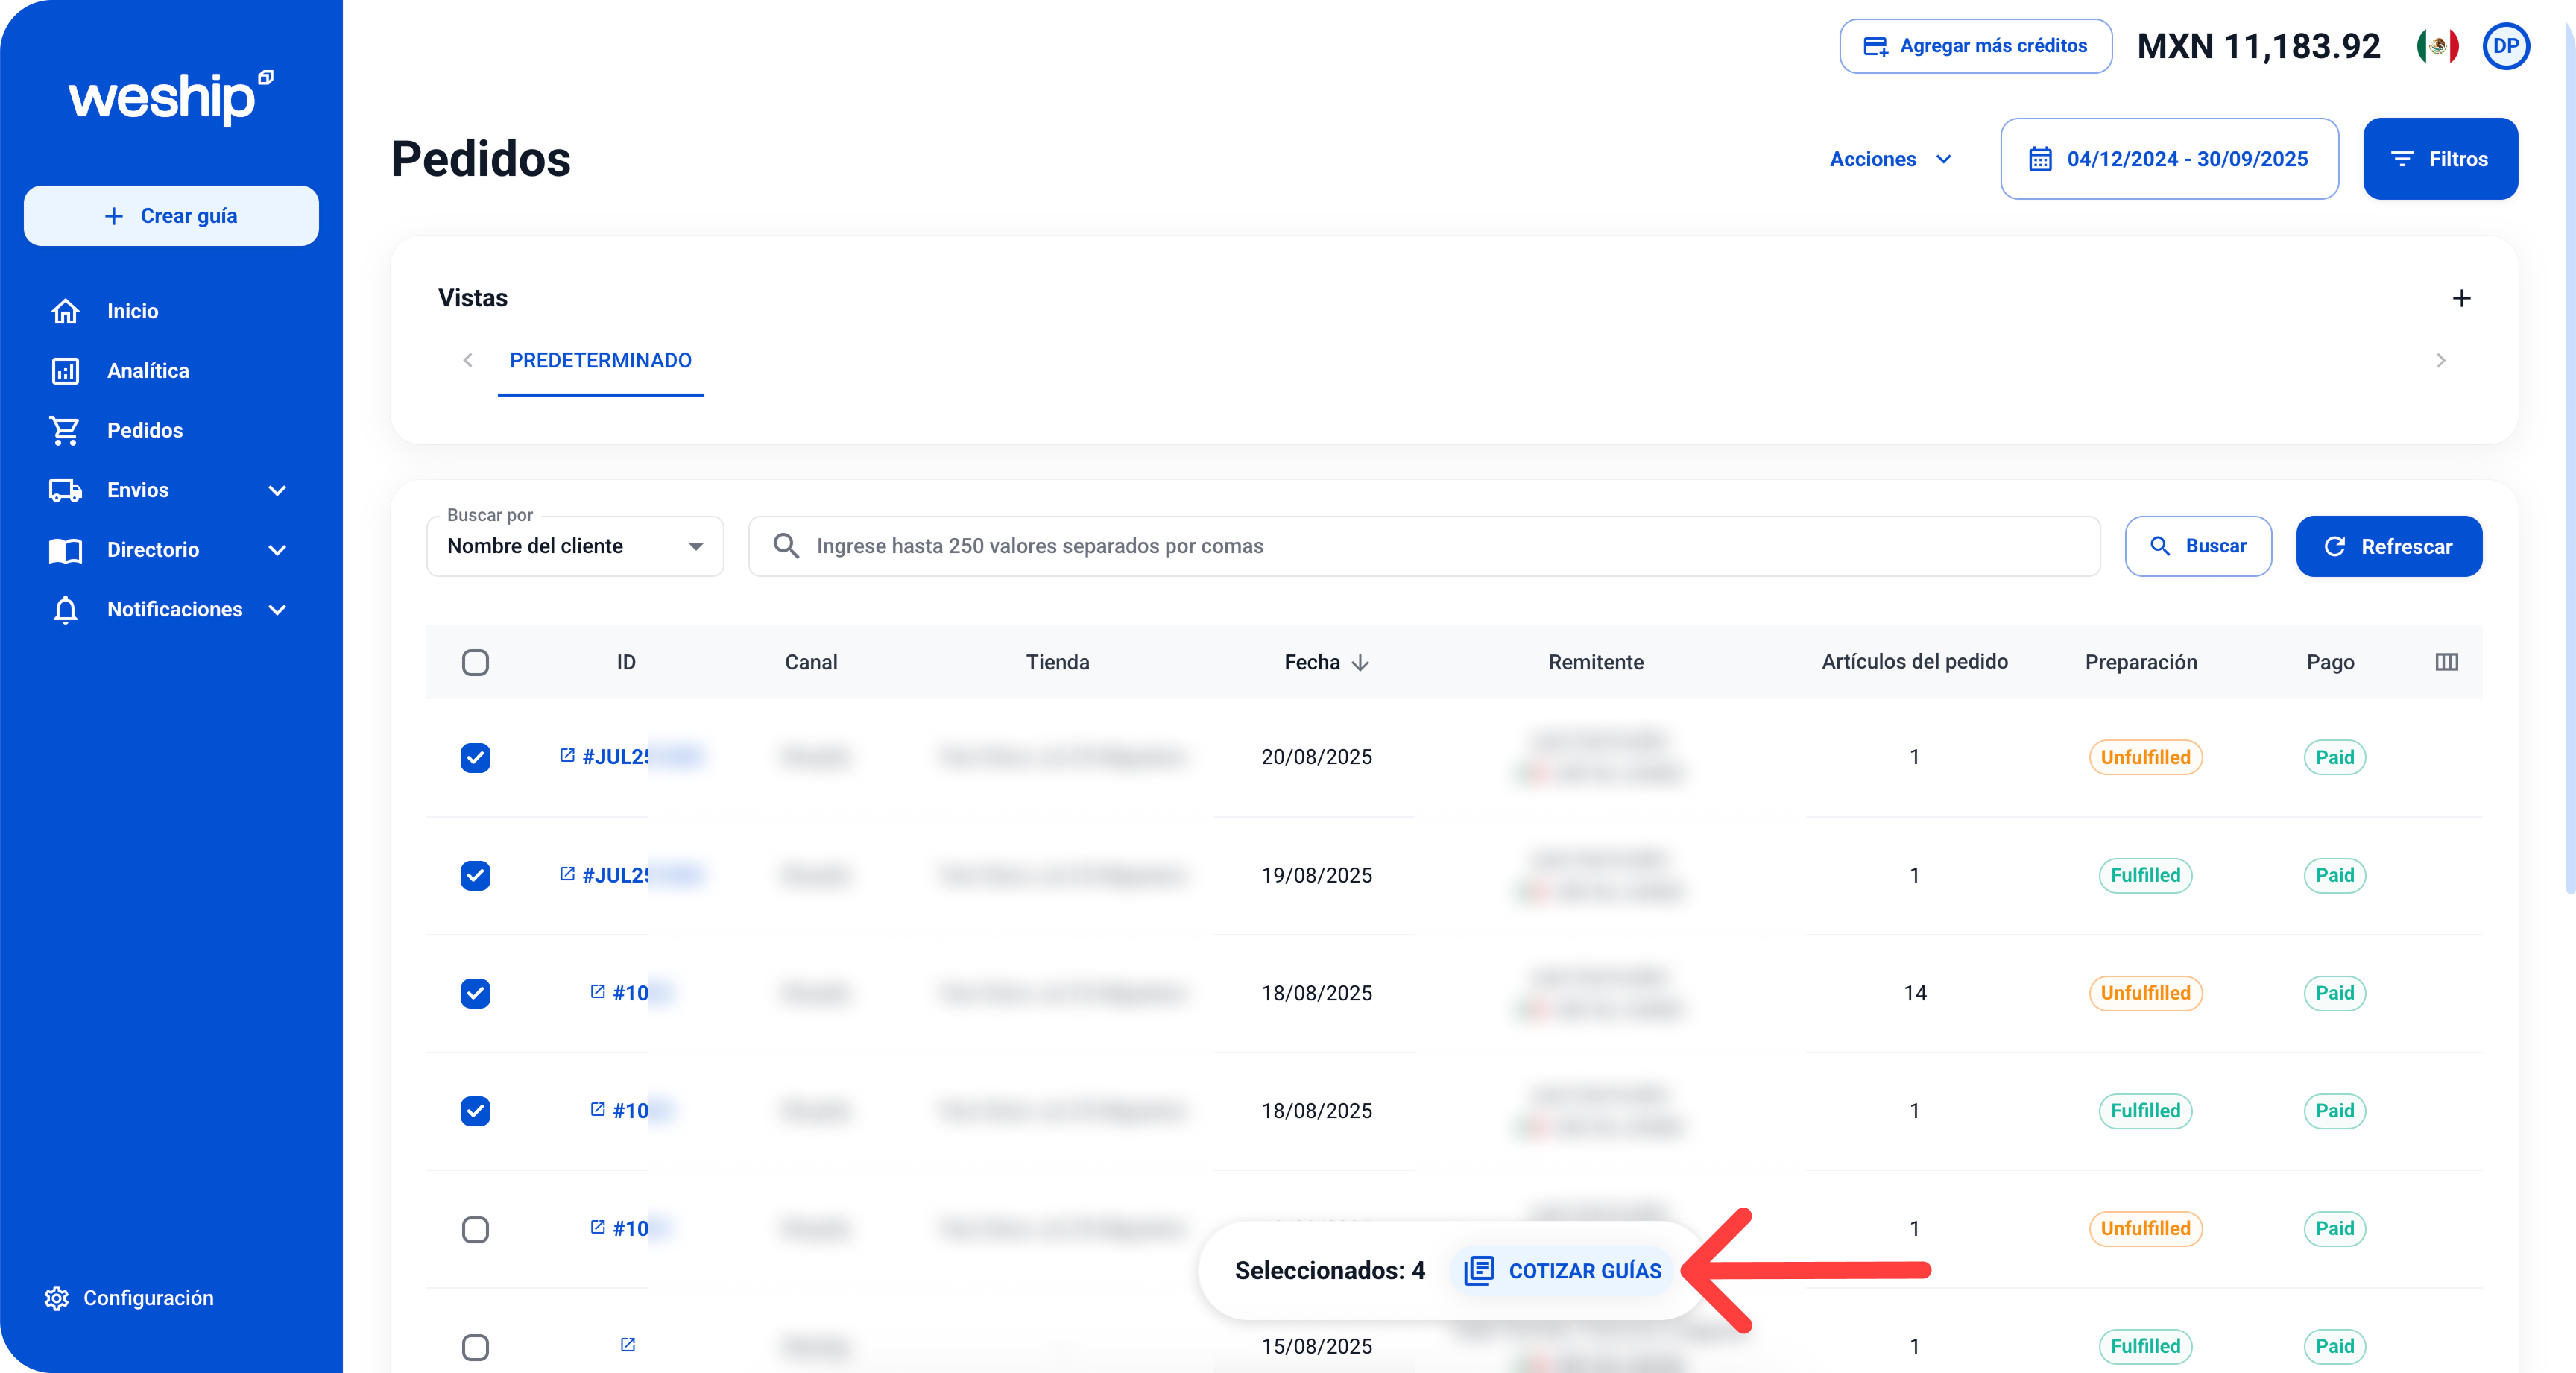The height and width of the screenshot is (1373, 2576).
Task: Open the Buscar por Nombre del cliente dropdown
Action: click(x=575, y=546)
